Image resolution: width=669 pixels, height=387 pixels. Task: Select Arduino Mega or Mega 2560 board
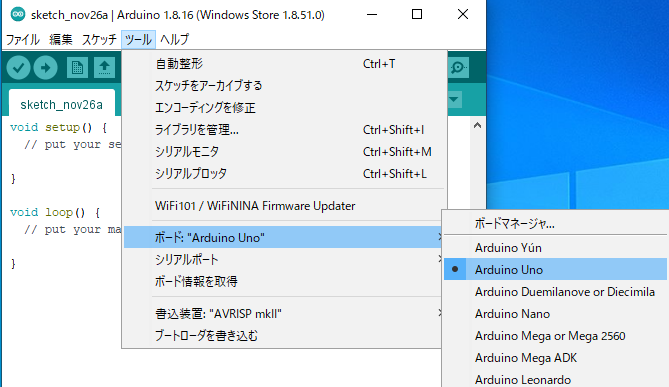pos(556,336)
